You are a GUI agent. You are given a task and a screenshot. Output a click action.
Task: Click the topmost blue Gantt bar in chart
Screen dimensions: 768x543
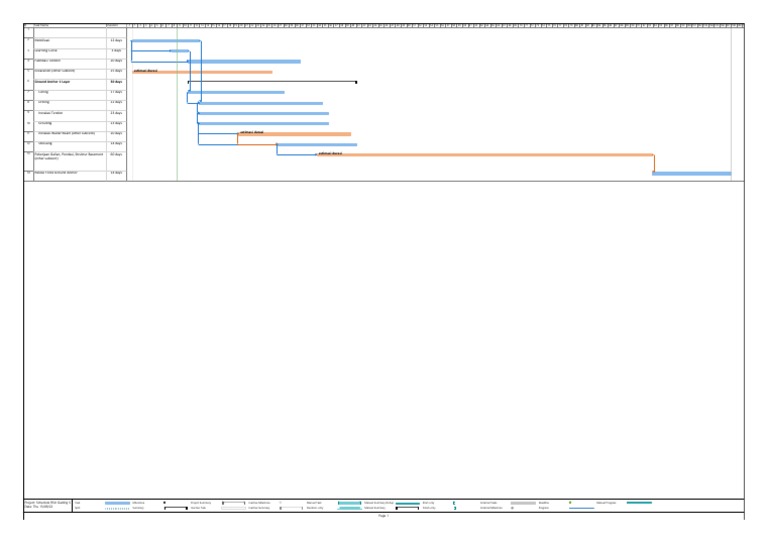pos(166,41)
